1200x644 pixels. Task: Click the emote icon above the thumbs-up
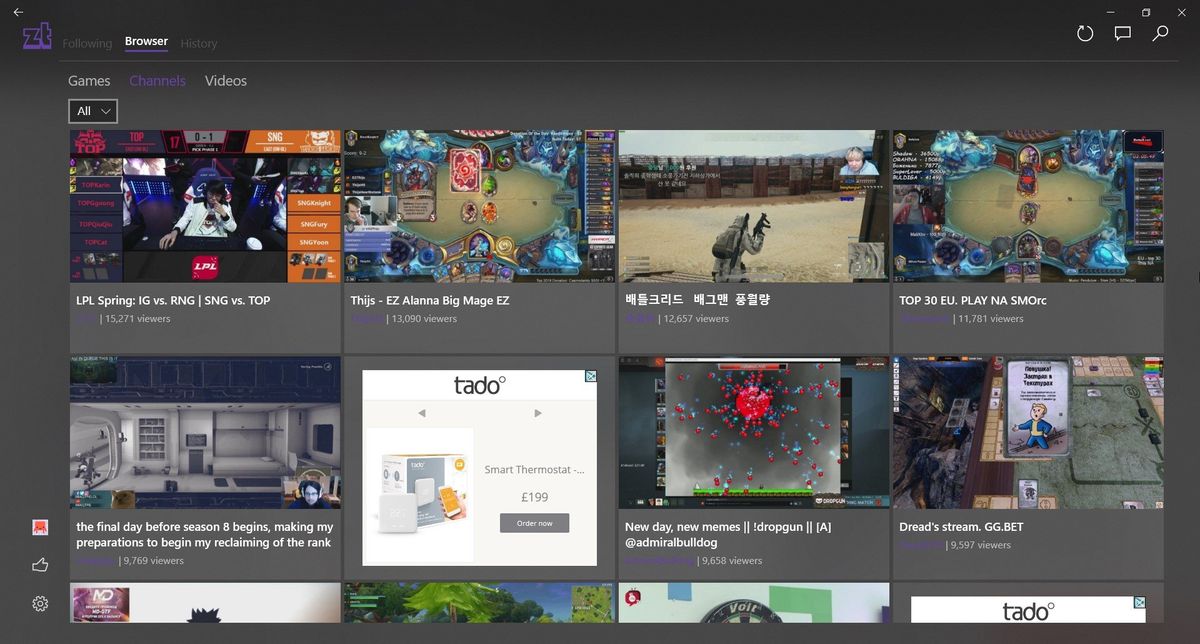pos(39,526)
